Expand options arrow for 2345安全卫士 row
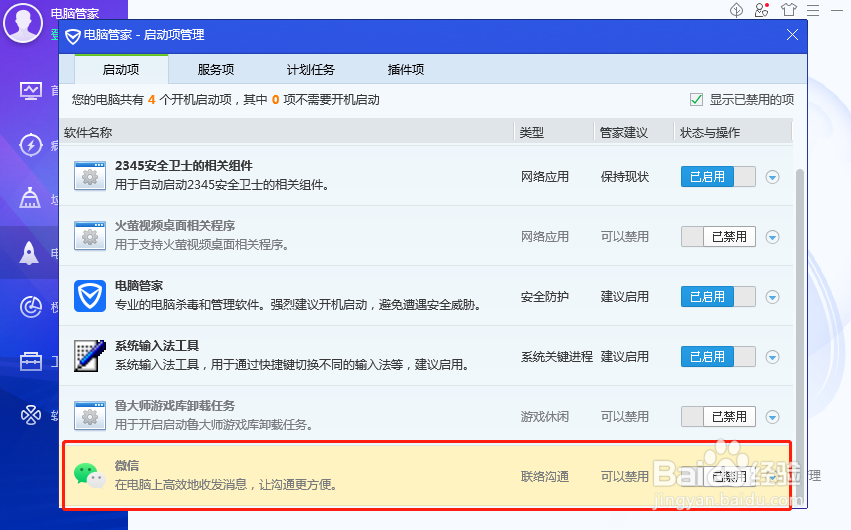851x530 pixels. coord(772,177)
